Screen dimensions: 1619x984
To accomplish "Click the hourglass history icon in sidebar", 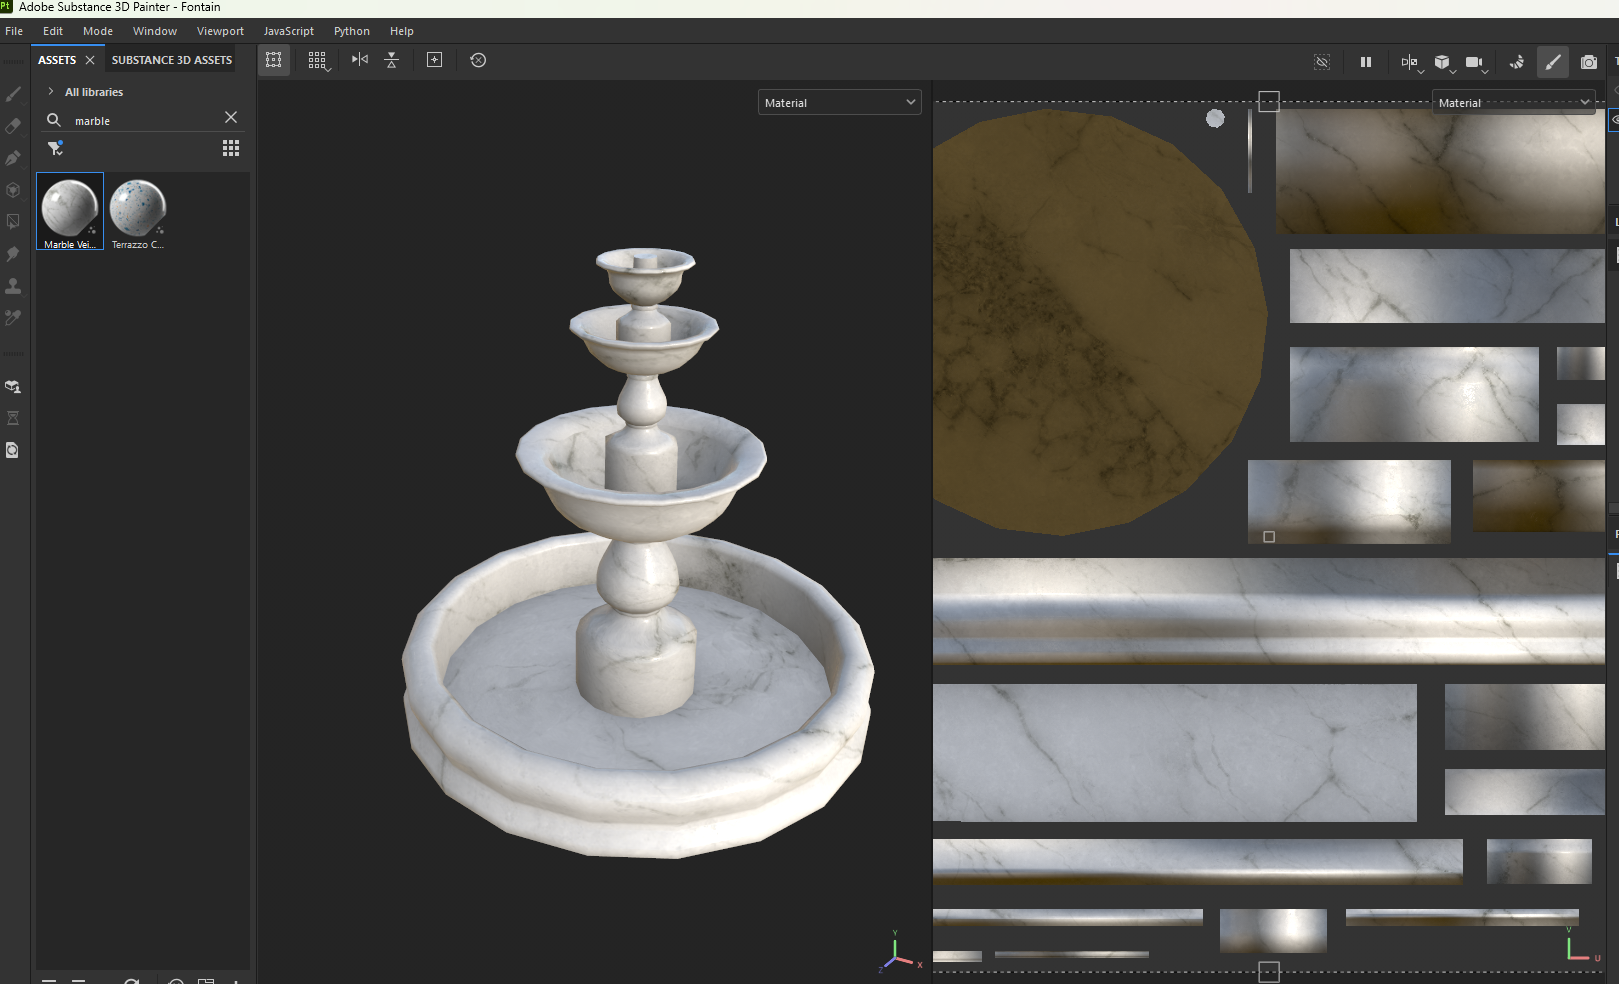I will click(x=13, y=418).
